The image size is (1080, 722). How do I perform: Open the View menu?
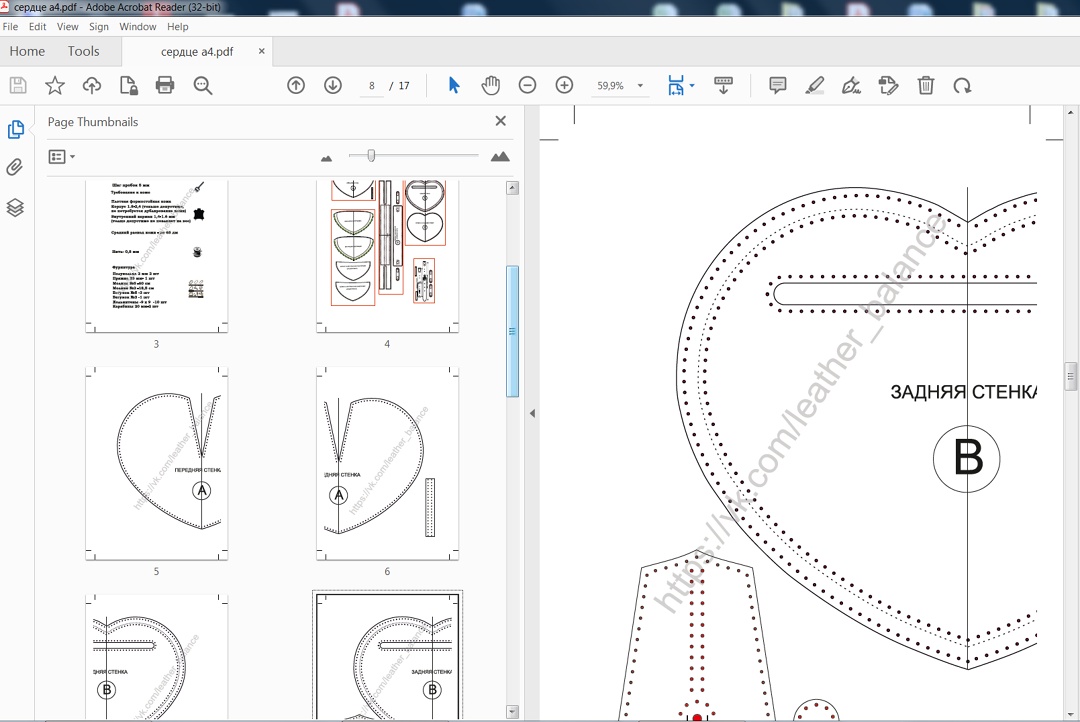(x=67, y=27)
